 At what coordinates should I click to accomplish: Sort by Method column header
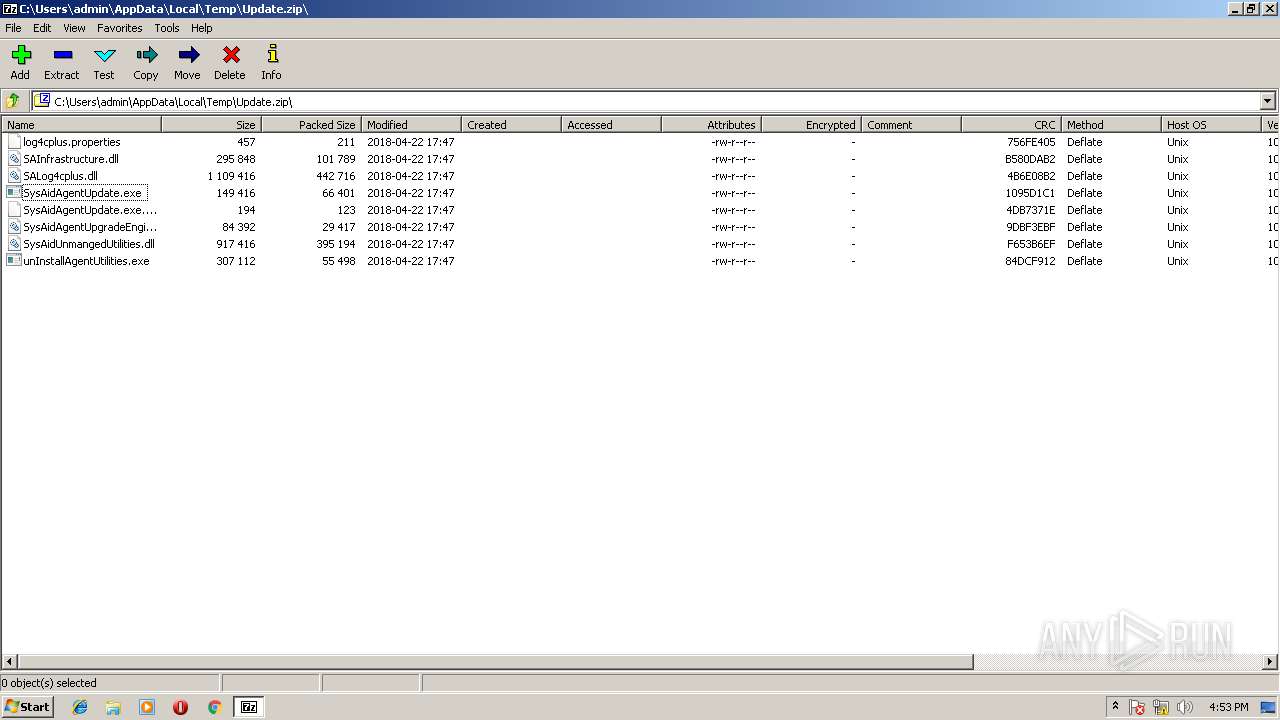click(1111, 125)
